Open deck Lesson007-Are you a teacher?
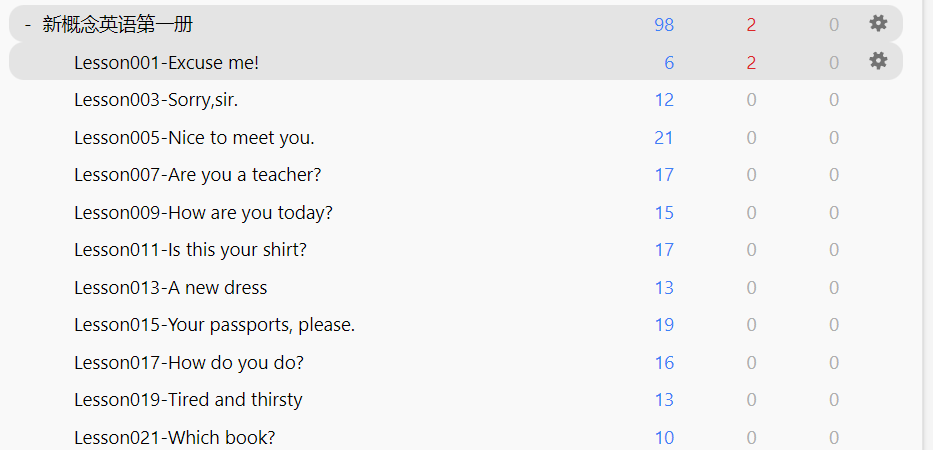The width and height of the screenshot is (933, 450). pos(198,175)
